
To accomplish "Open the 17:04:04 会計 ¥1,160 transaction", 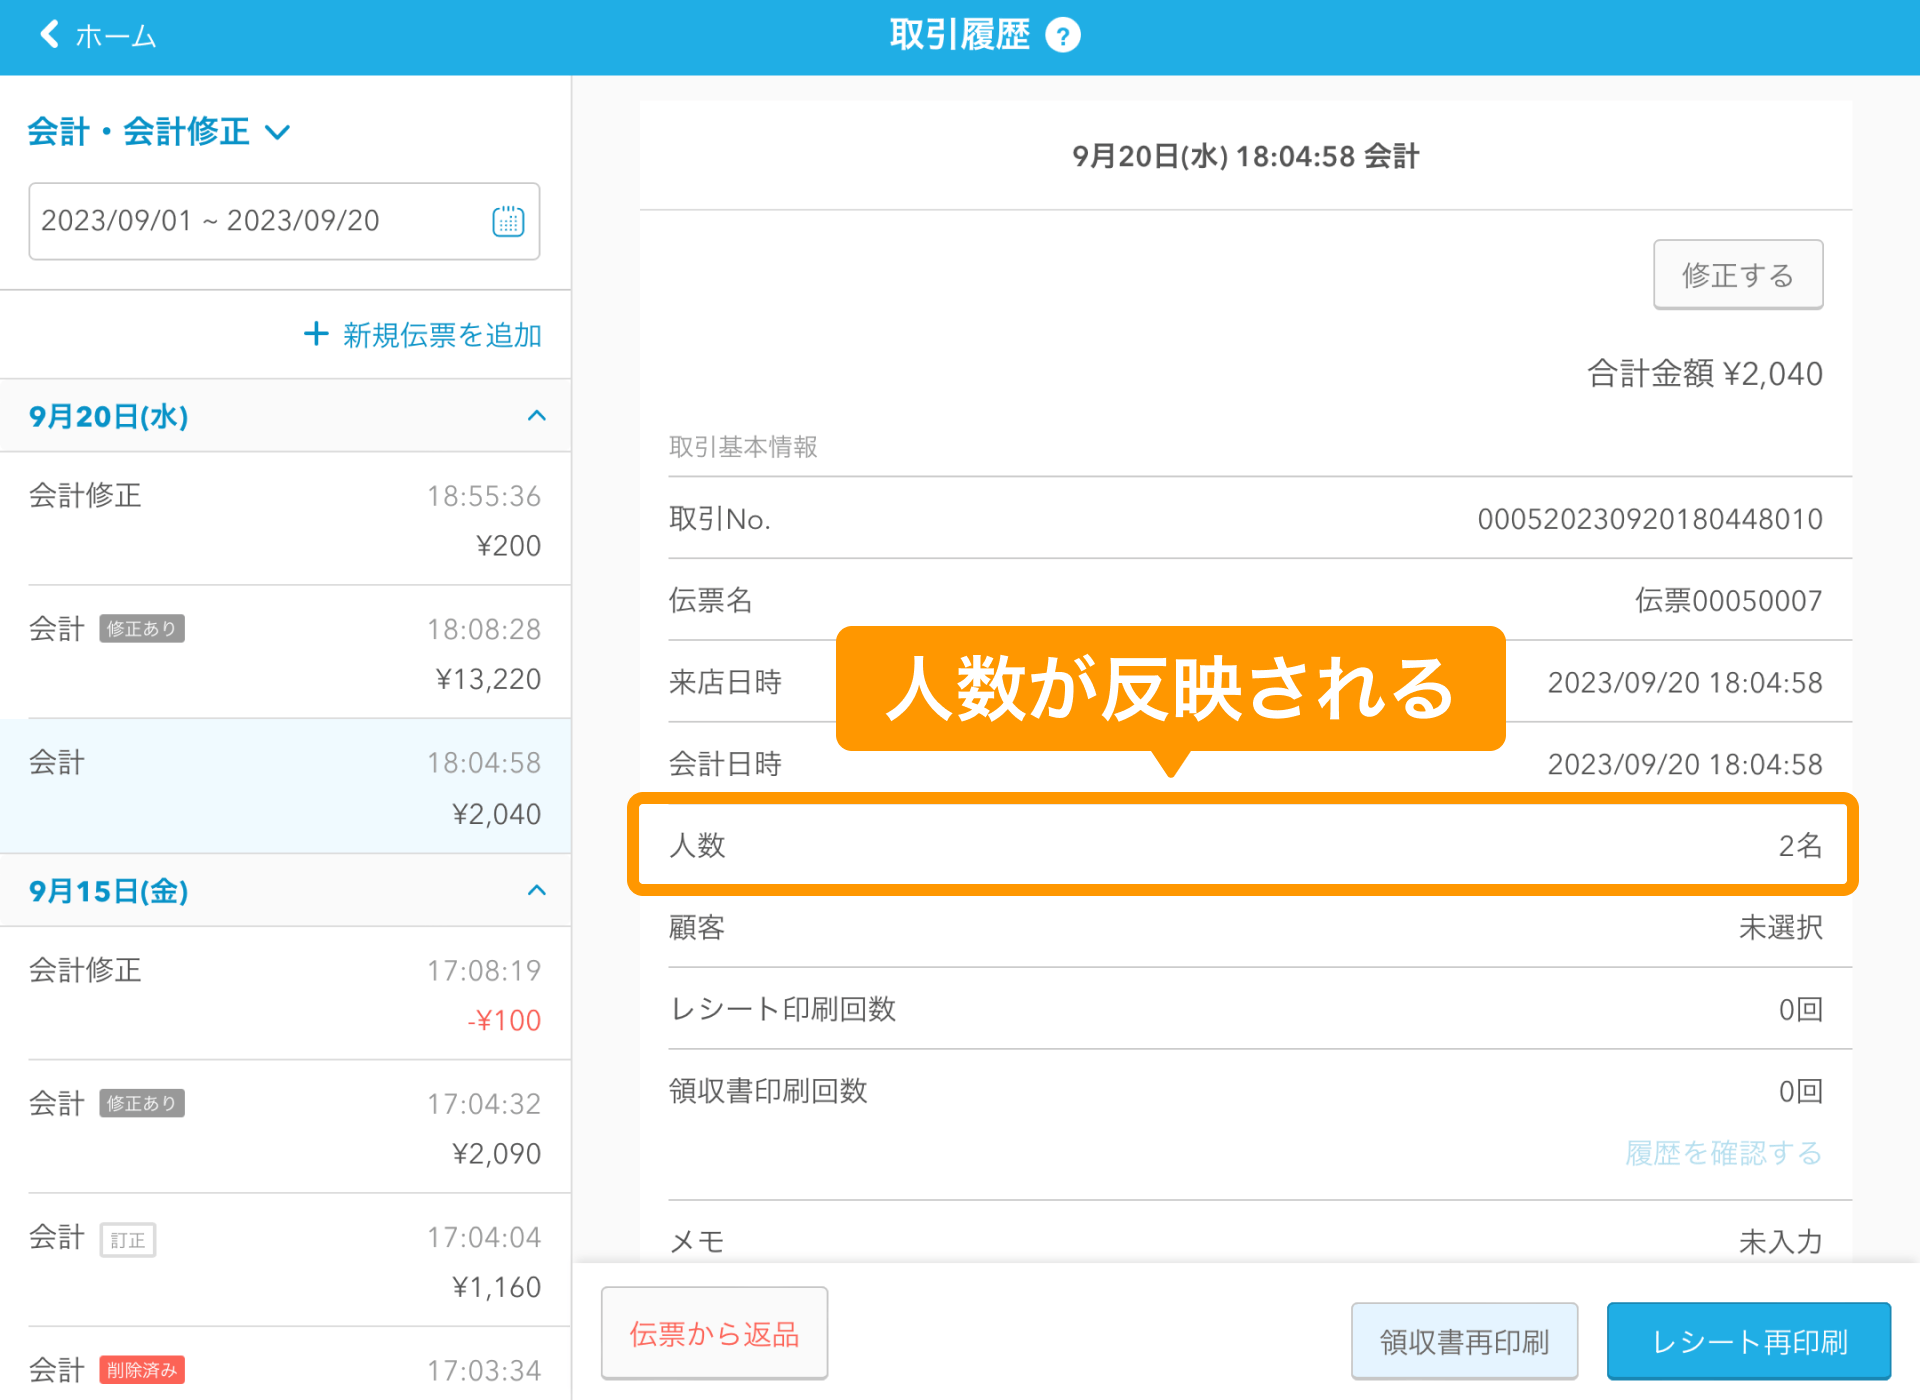I will 285,1261.
